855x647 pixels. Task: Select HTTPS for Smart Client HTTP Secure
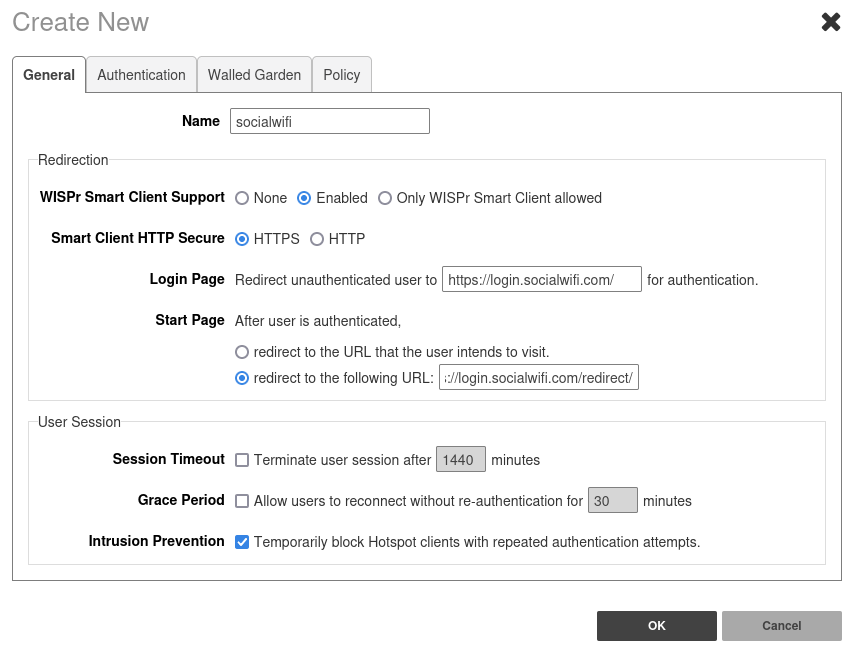coord(242,239)
